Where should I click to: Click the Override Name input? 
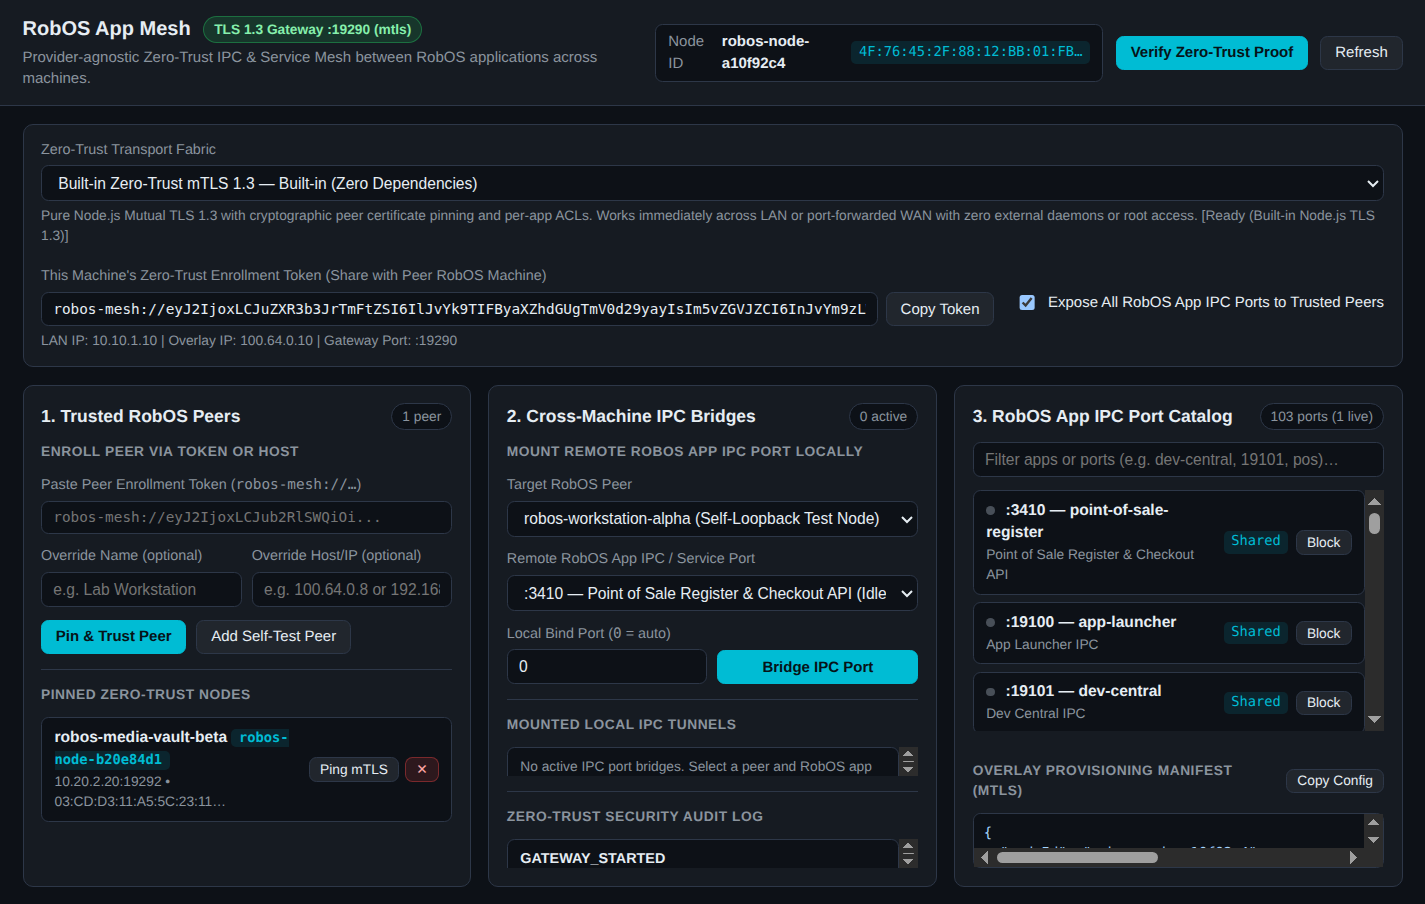141,590
